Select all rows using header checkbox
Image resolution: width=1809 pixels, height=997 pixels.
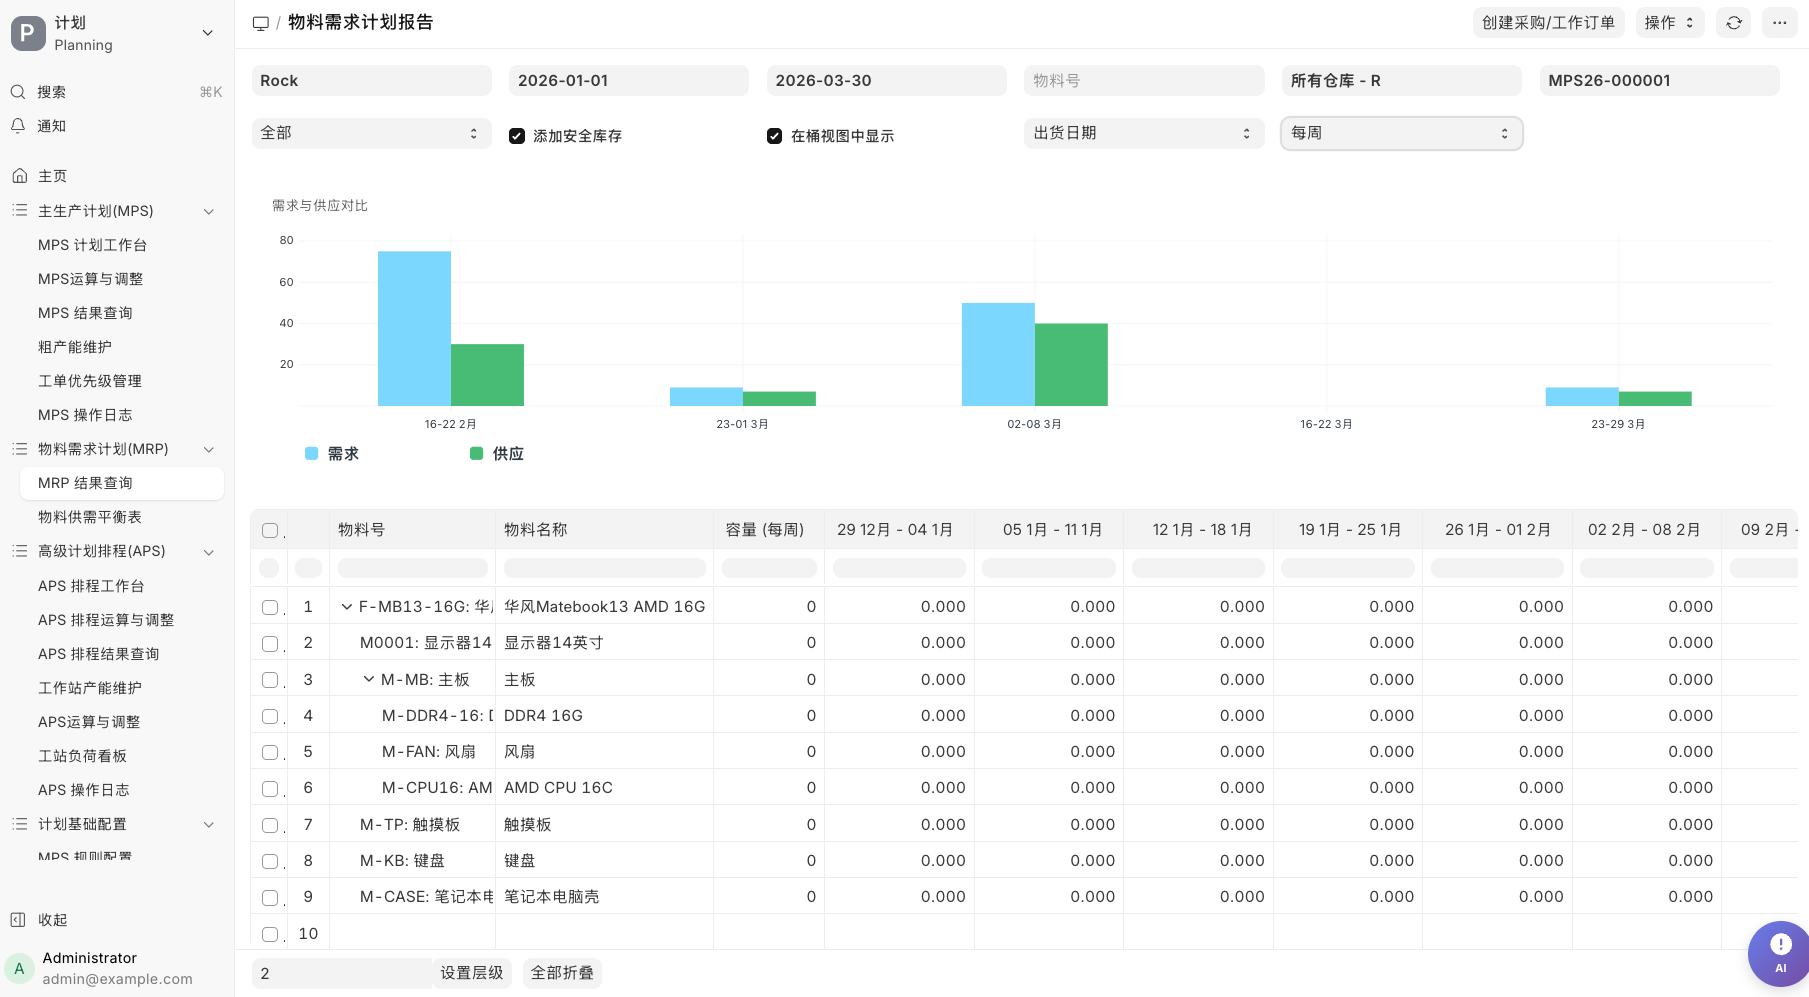[x=269, y=530]
